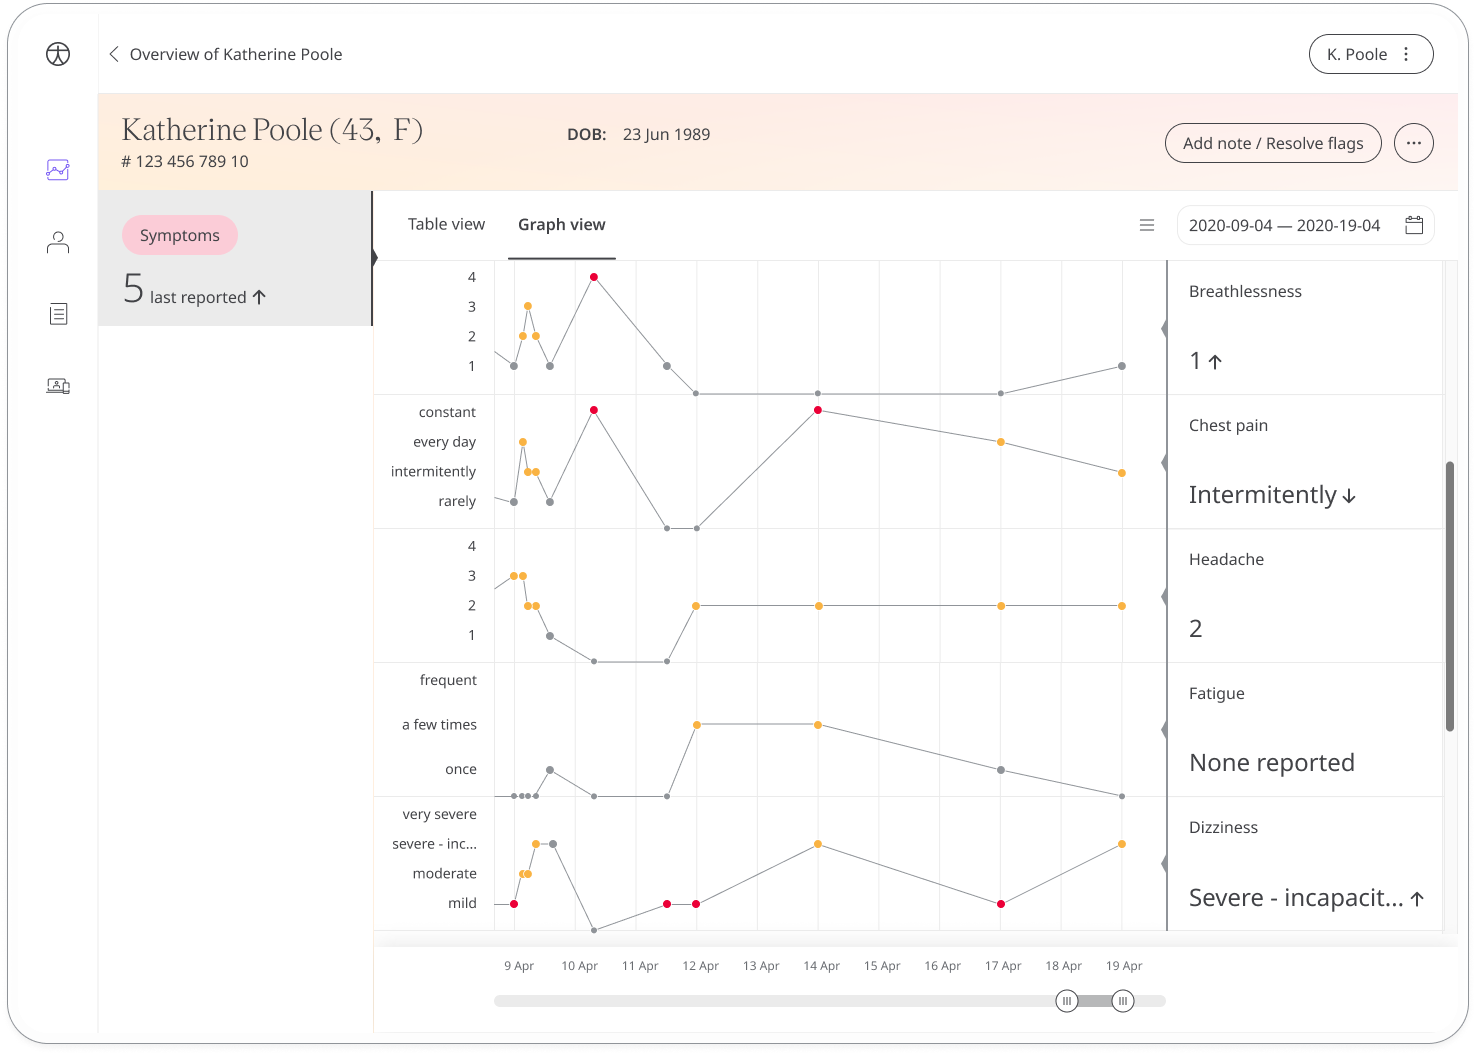Click the 'very severe' dizziness axis label

[x=439, y=814]
